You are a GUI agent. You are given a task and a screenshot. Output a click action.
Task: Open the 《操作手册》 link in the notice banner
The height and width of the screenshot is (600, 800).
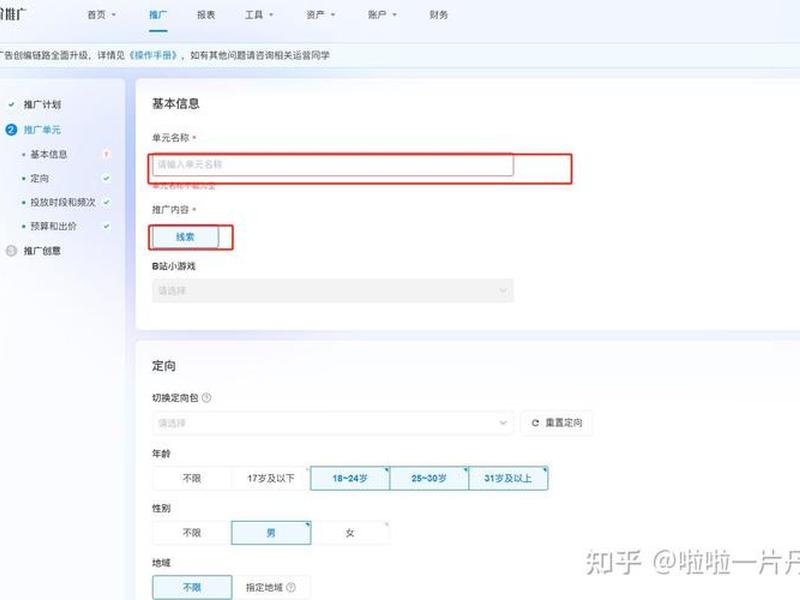pyautogui.click(x=154, y=55)
